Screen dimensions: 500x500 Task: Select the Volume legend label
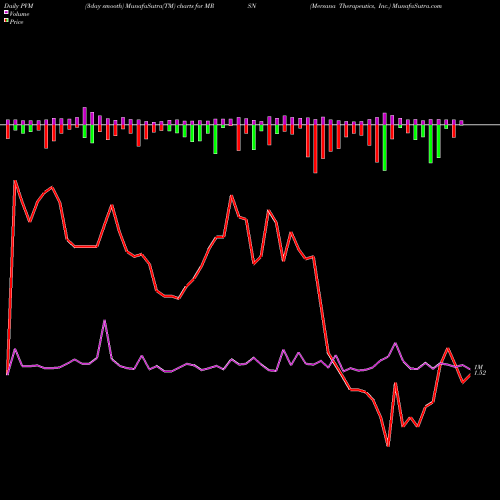(19, 14)
